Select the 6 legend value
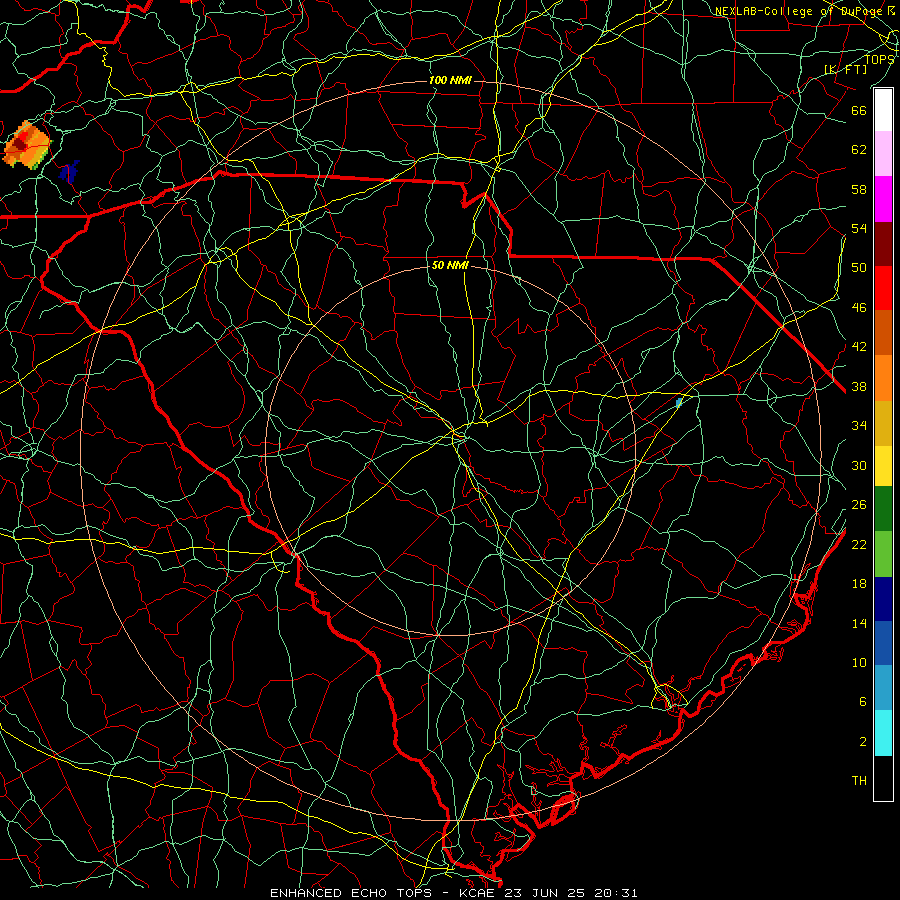 (862, 701)
